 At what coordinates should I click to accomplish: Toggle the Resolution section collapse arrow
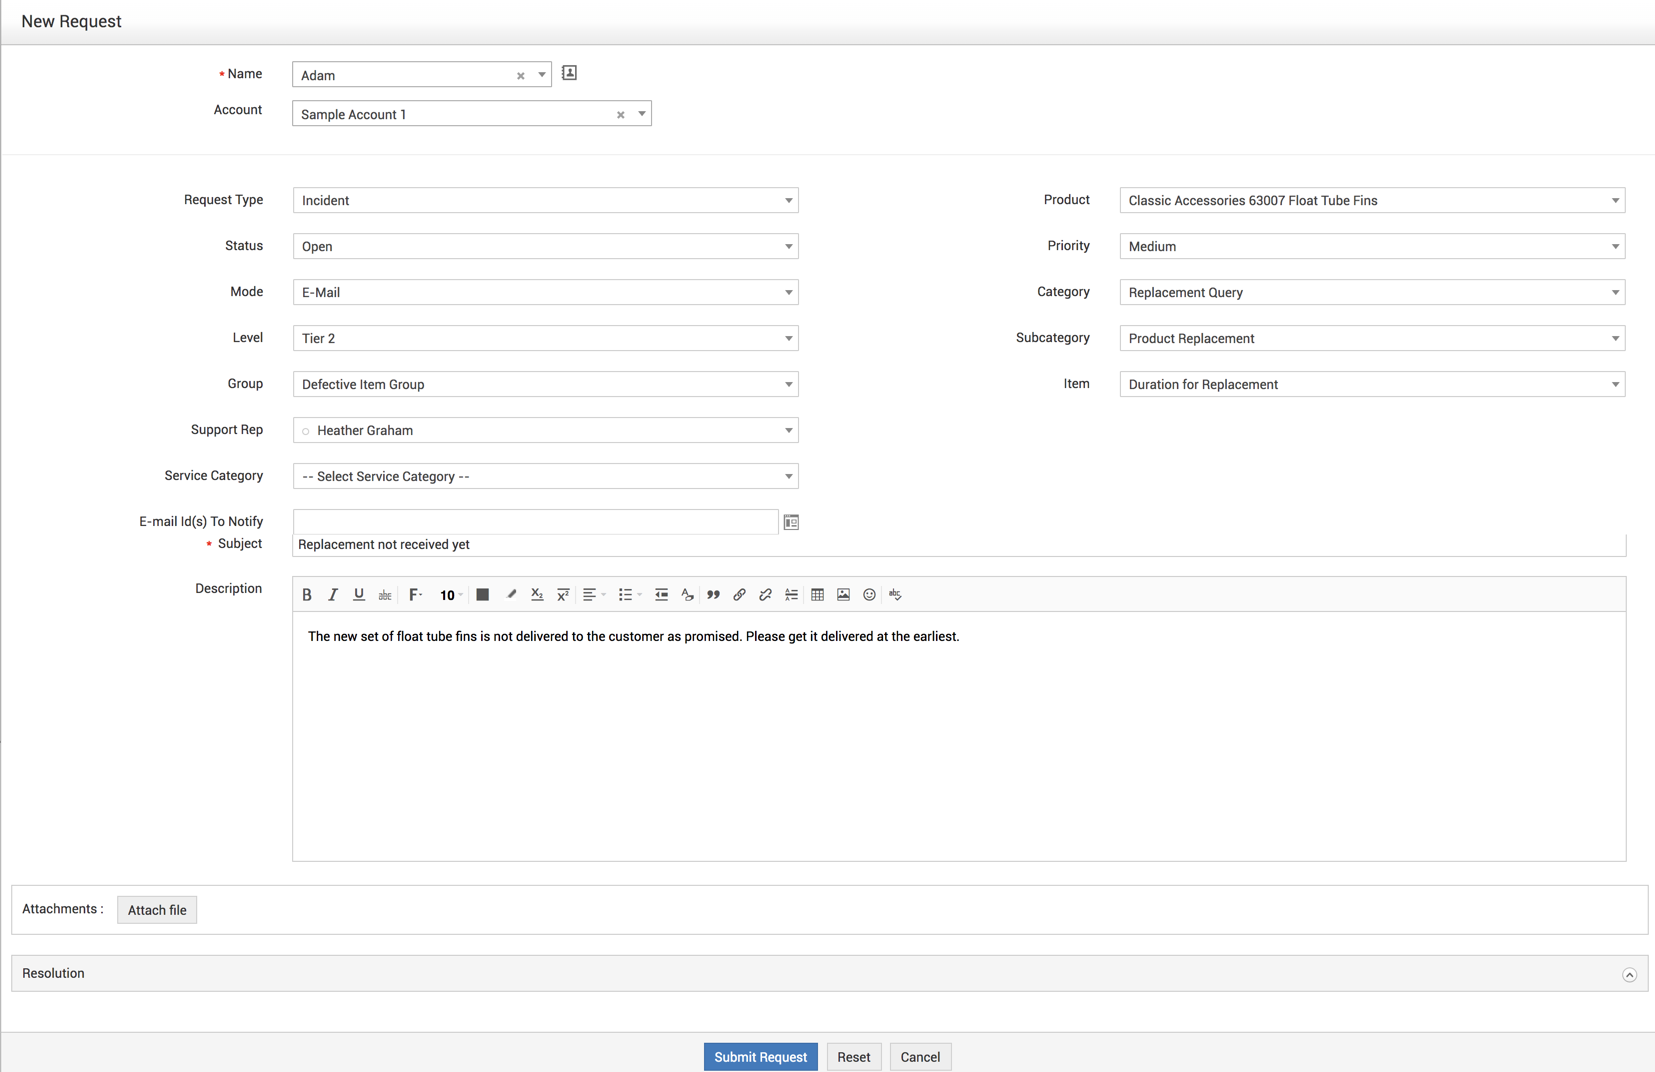coord(1629,974)
